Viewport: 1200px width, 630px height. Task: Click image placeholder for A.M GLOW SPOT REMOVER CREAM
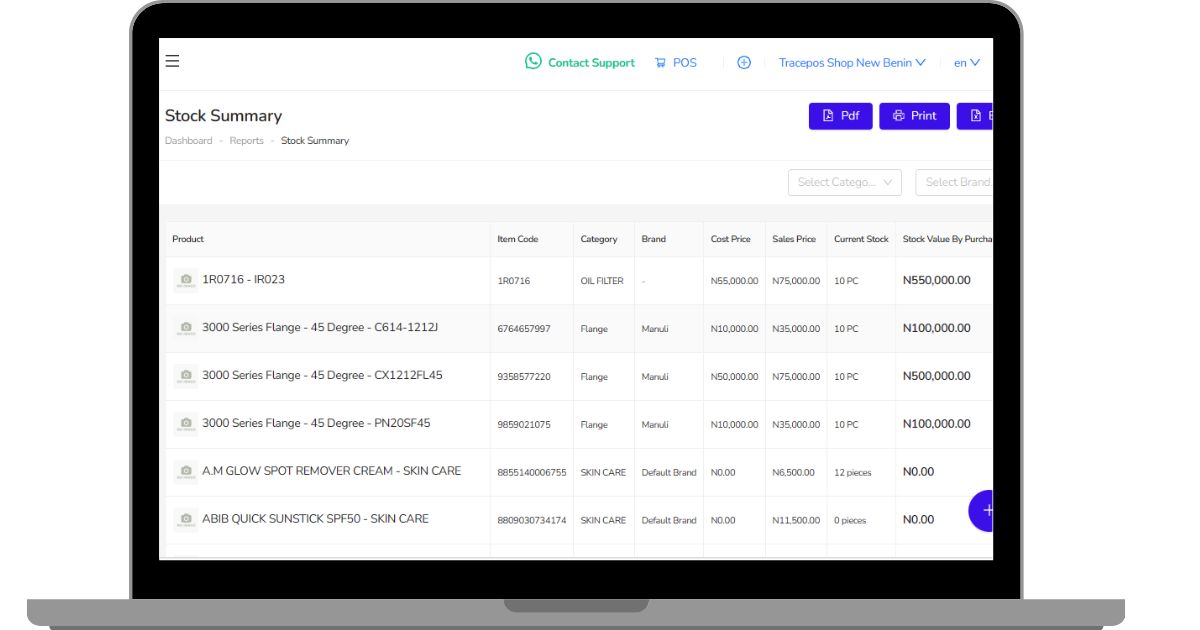(x=185, y=471)
